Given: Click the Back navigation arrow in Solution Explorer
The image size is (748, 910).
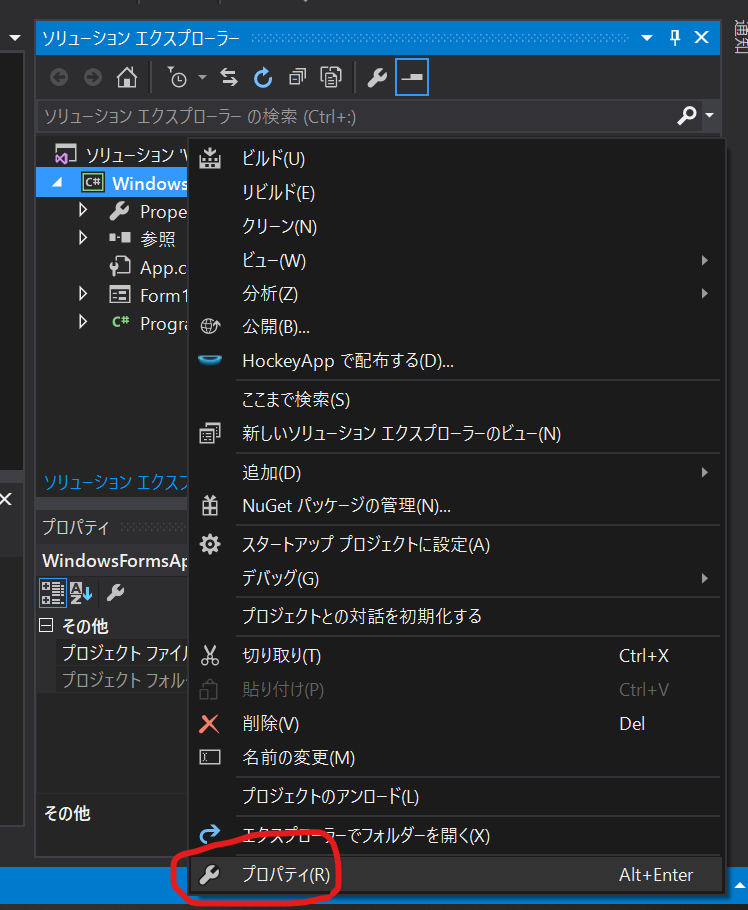Looking at the screenshot, I should point(59,77).
